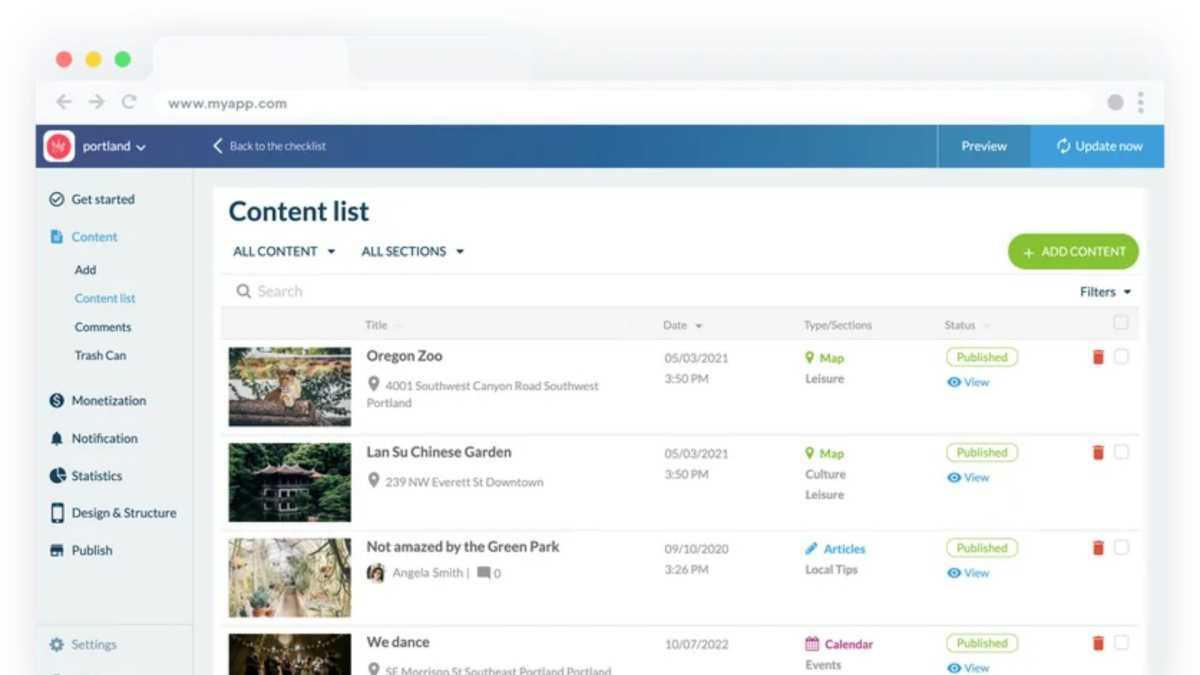Click the Design & Structure phone icon
Image resolution: width=1200 pixels, height=675 pixels.
pos(57,513)
